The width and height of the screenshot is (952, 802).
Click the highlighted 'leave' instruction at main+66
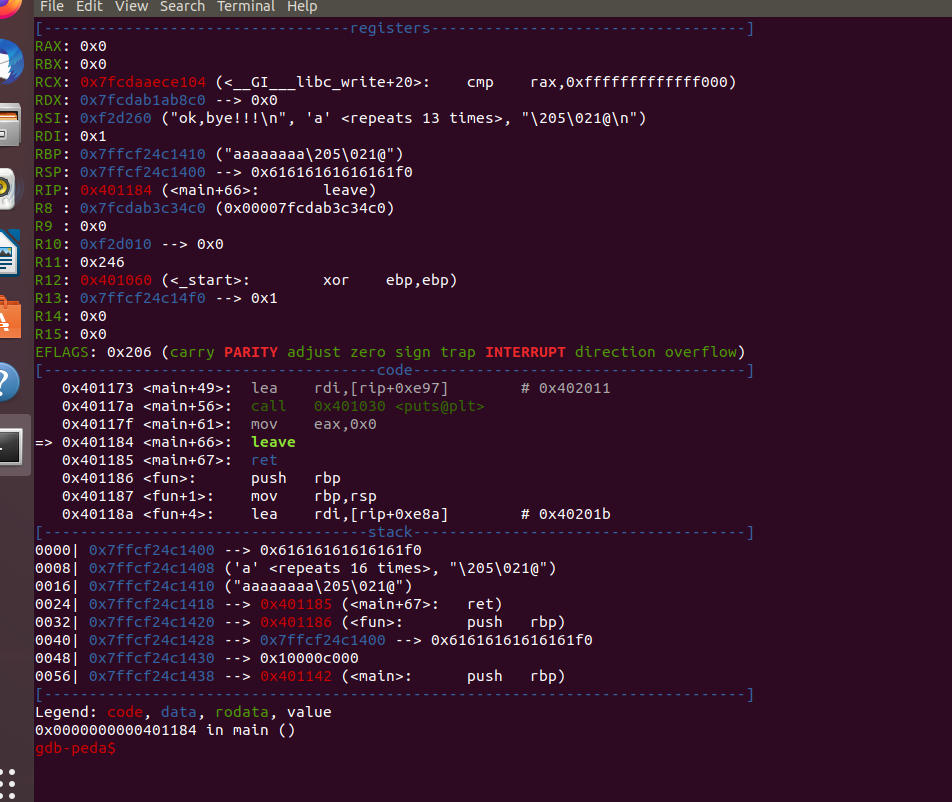tap(273, 442)
